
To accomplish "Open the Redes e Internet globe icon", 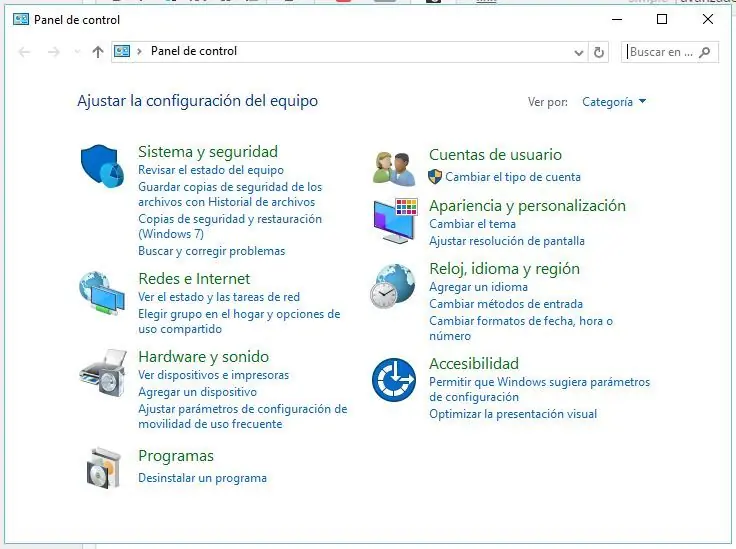I will click(102, 293).
